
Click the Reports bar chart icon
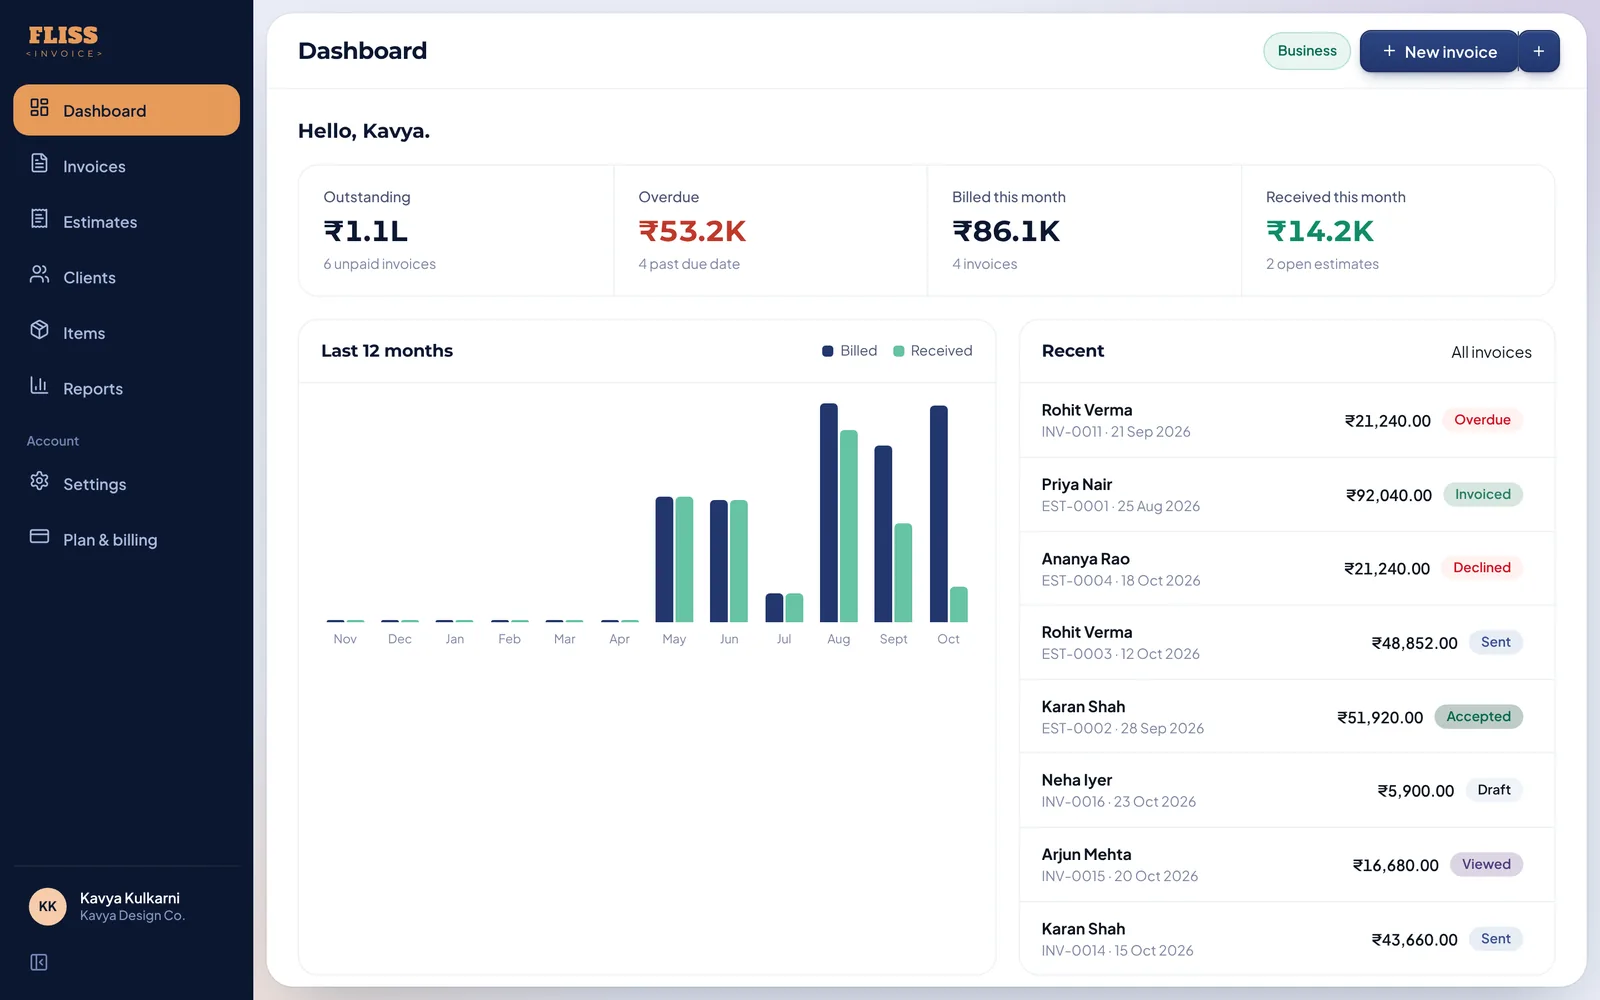pyautogui.click(x=39, y=385)
